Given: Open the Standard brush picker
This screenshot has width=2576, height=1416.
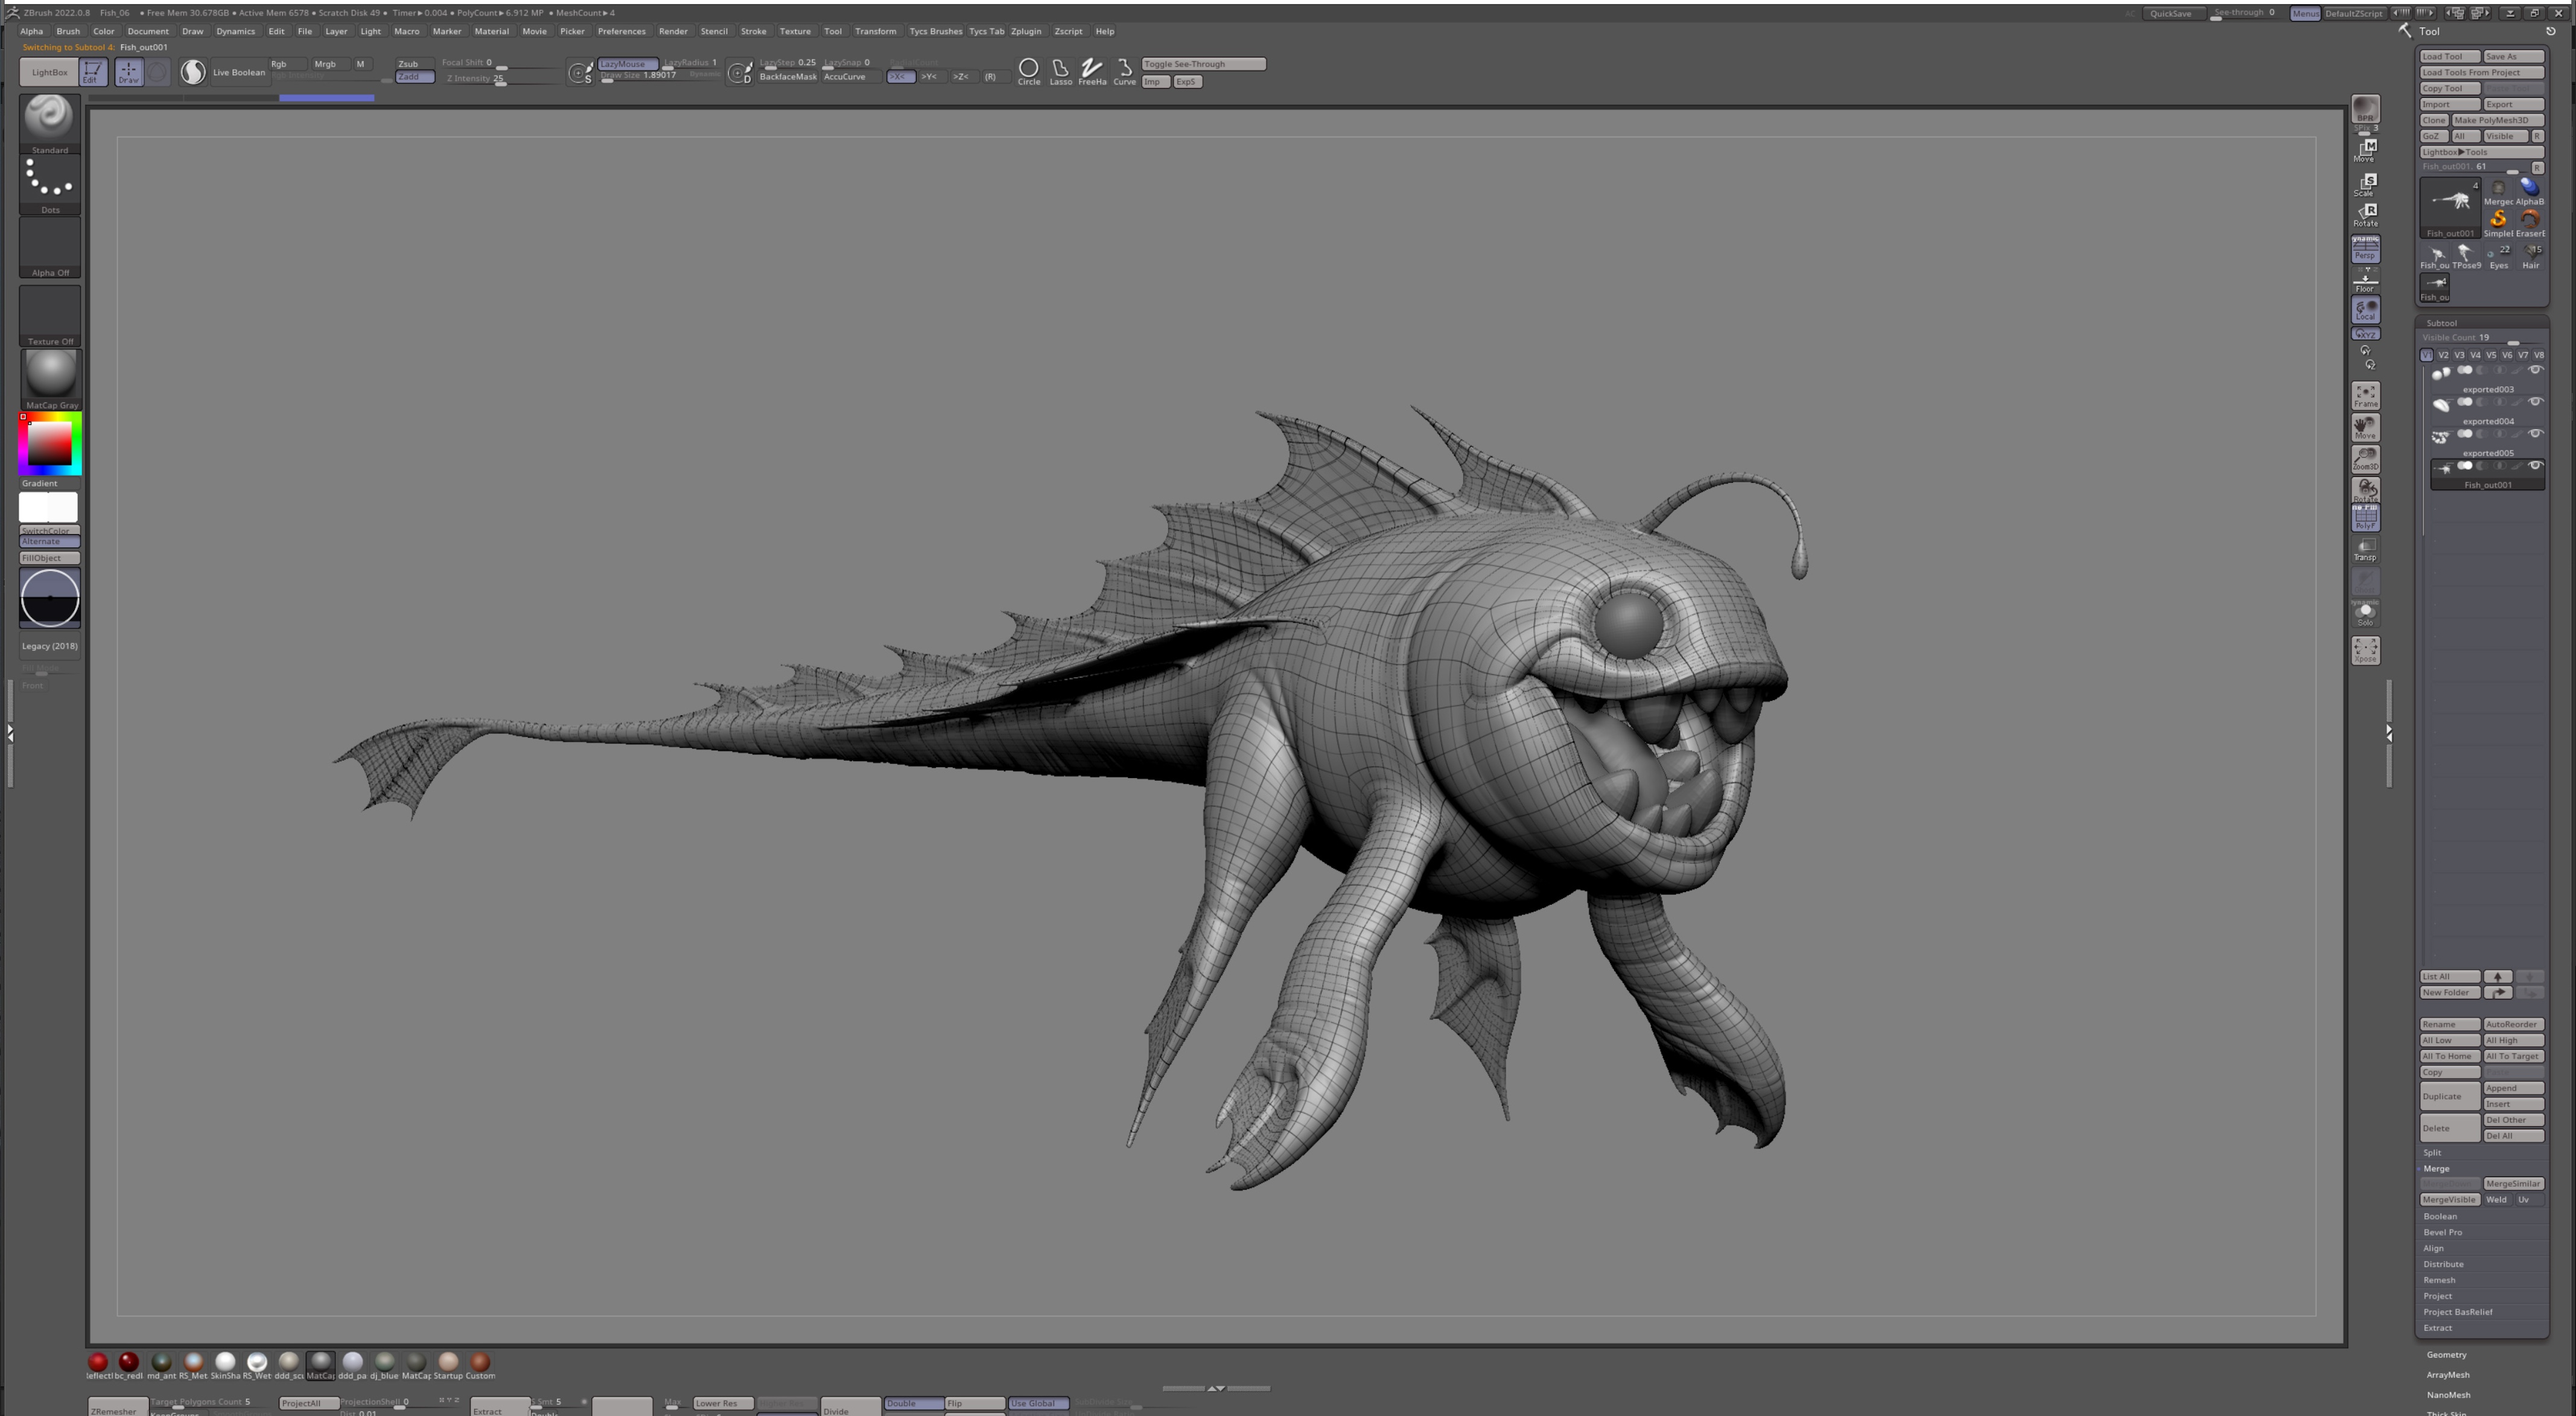Looking at the screenshot, I should (50, 124).
